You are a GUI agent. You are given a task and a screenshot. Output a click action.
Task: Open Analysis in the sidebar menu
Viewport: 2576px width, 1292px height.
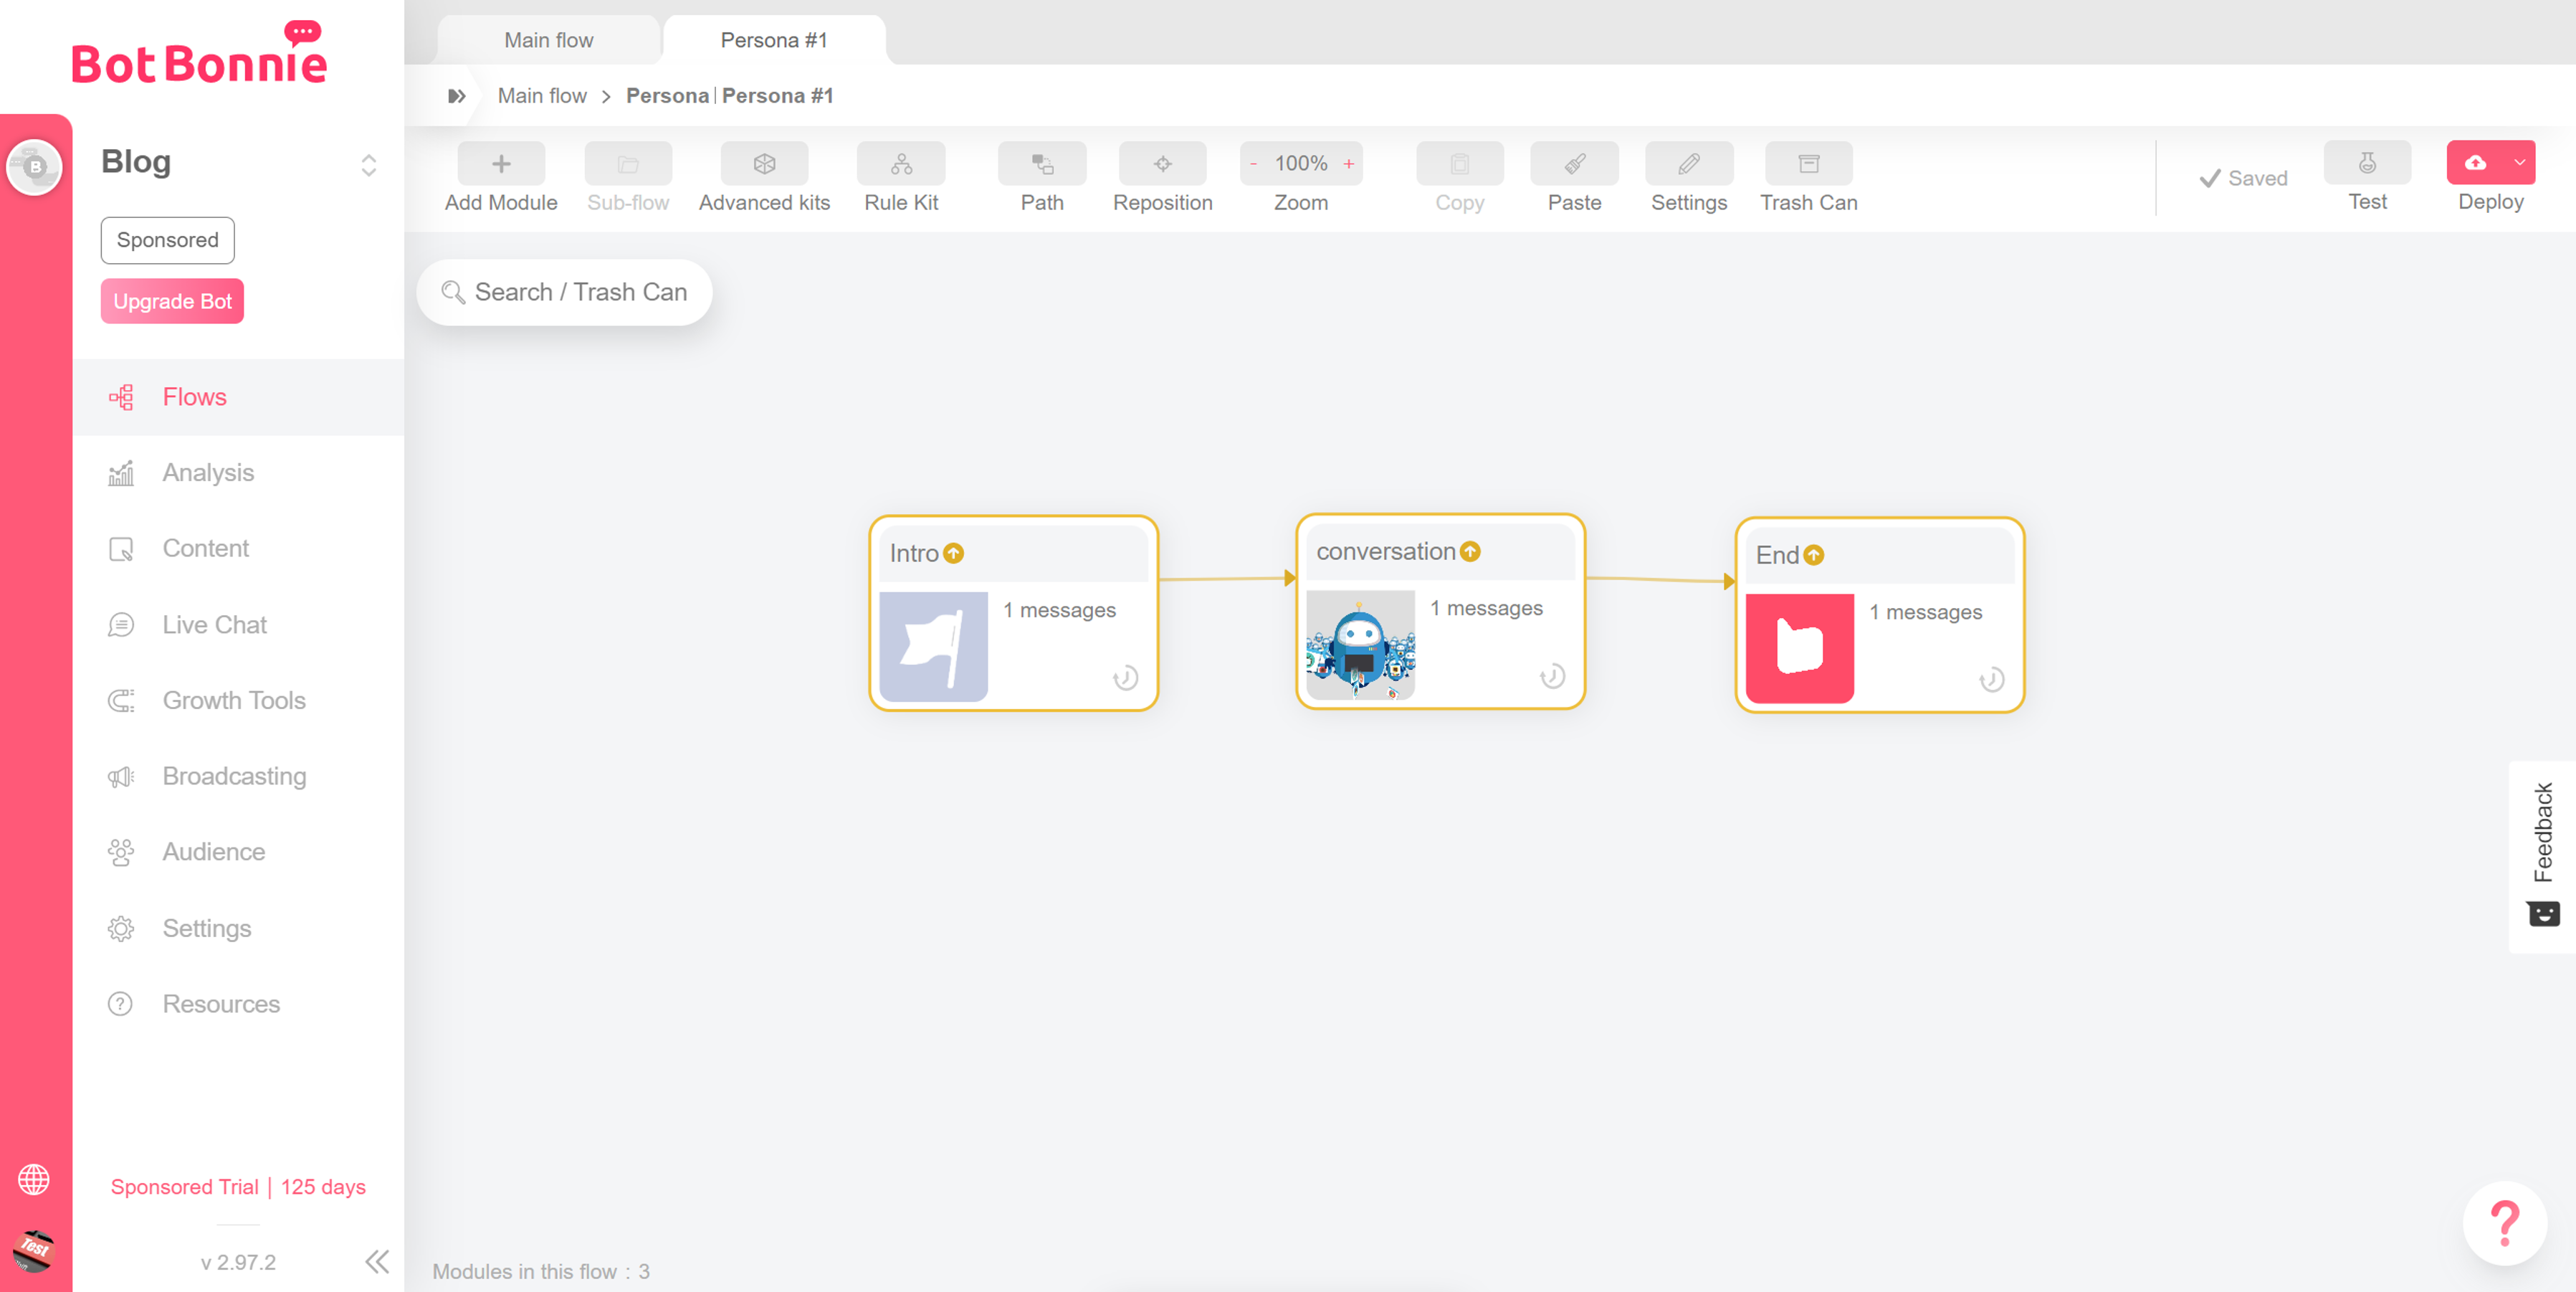(x=208, y=473)
